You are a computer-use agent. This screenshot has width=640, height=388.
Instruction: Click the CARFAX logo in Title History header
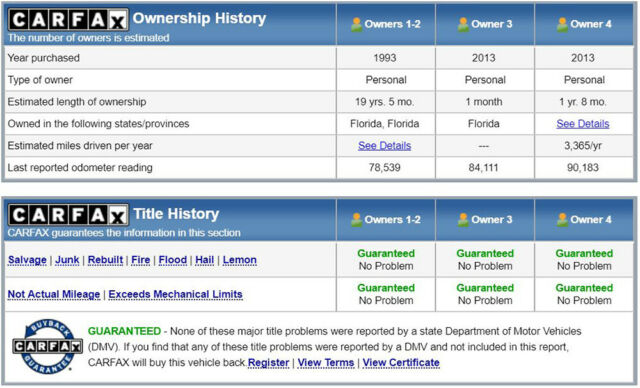click(68, 215)
